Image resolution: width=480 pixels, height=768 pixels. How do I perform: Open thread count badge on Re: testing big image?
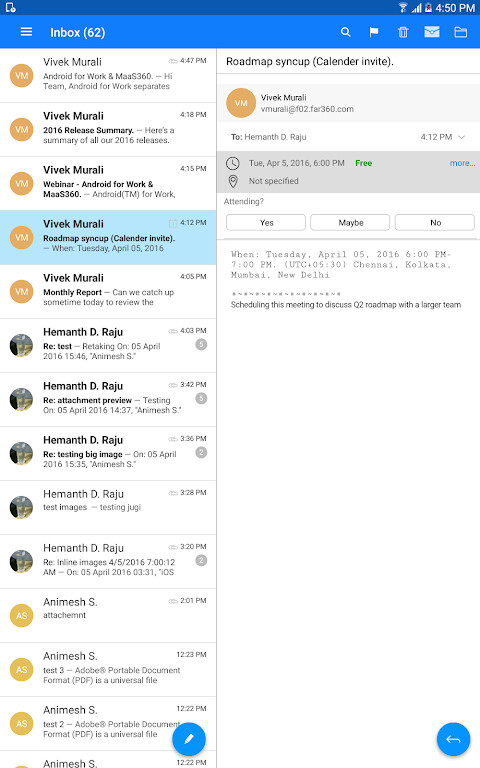point(201,453)
